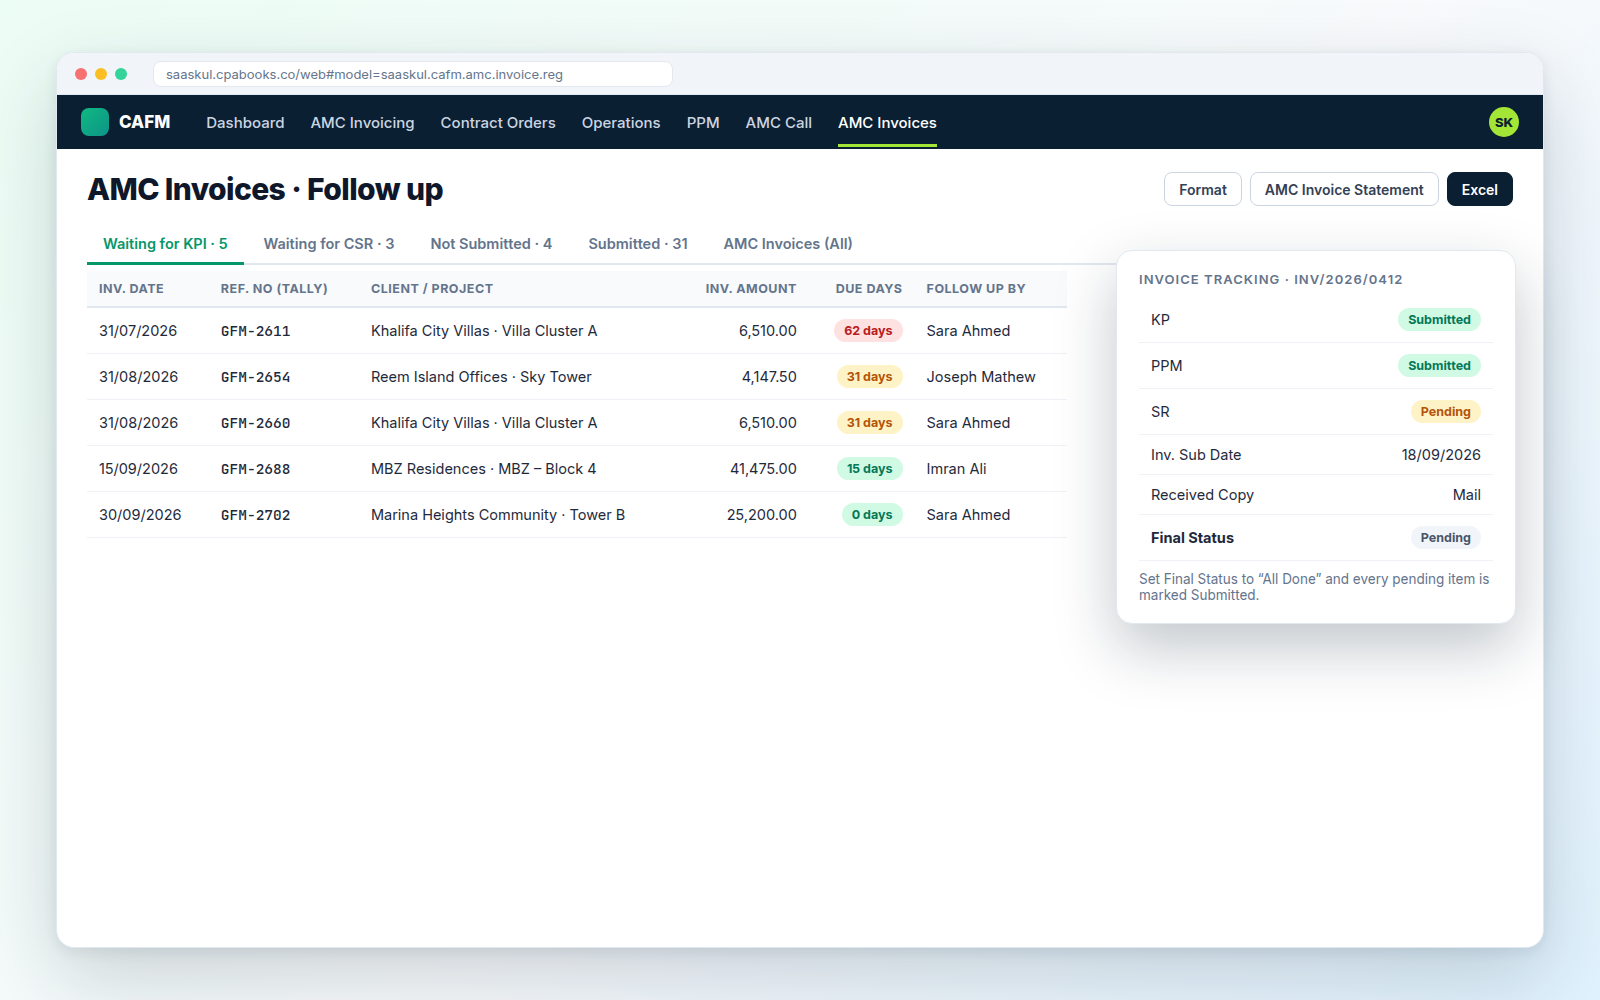Export with the Excel button
1600x1000 pixels.
(1479, 189)
